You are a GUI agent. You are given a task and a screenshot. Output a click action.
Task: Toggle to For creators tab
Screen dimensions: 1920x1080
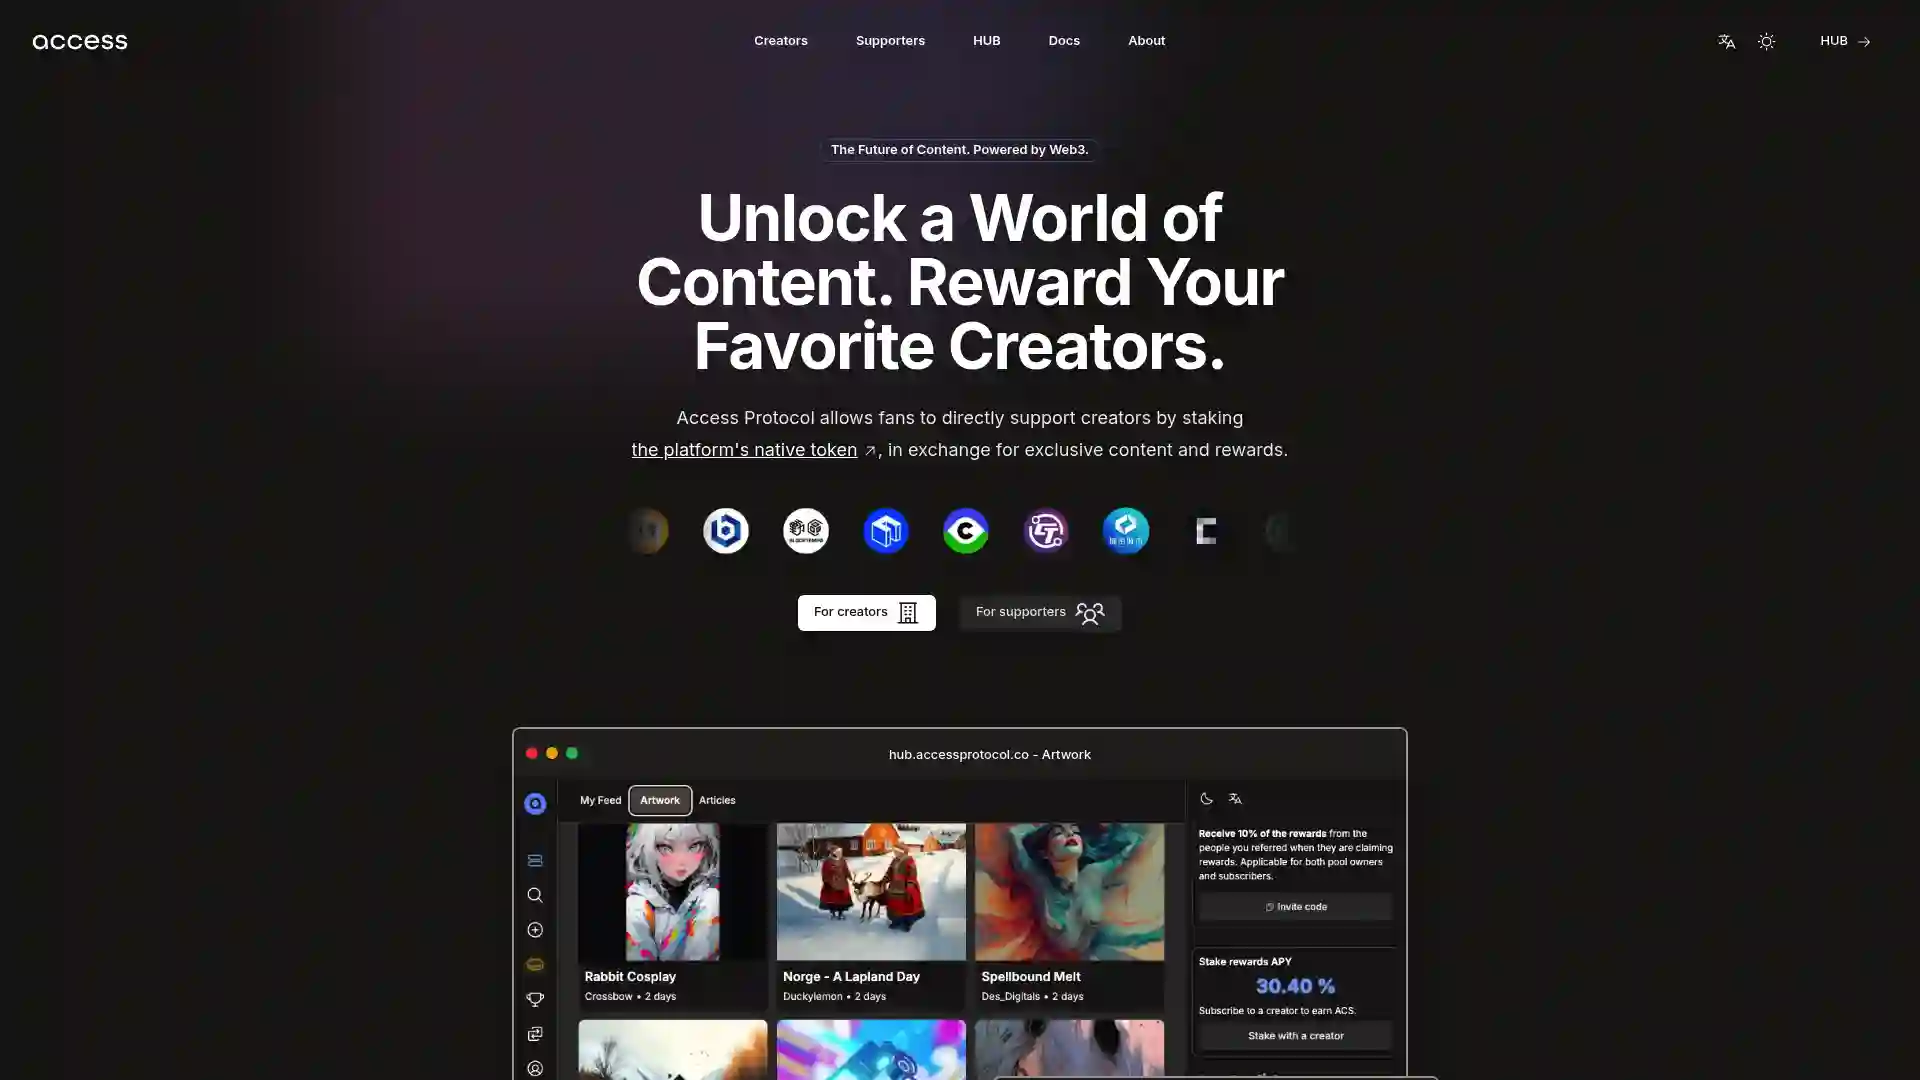point(866,612)
